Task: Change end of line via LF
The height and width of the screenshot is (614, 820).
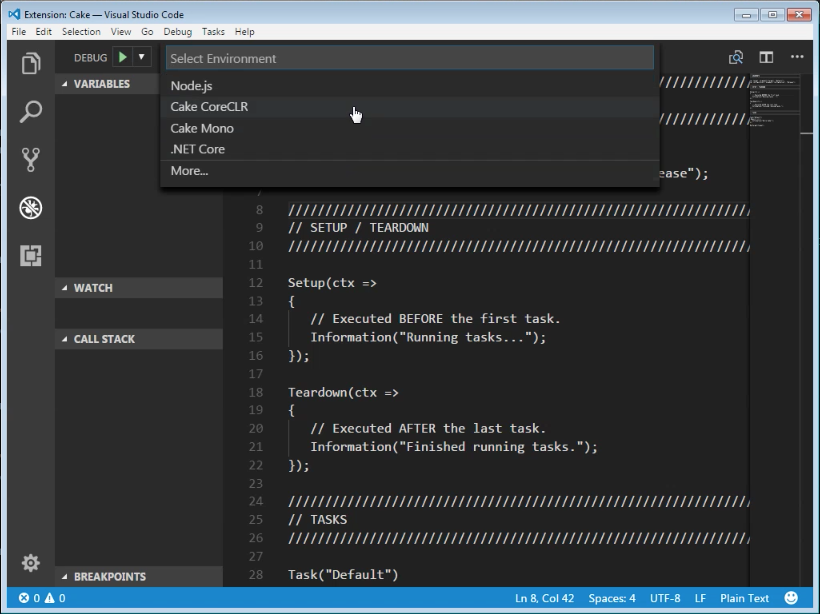Action: pyautogui.click(x=700, y=598)
